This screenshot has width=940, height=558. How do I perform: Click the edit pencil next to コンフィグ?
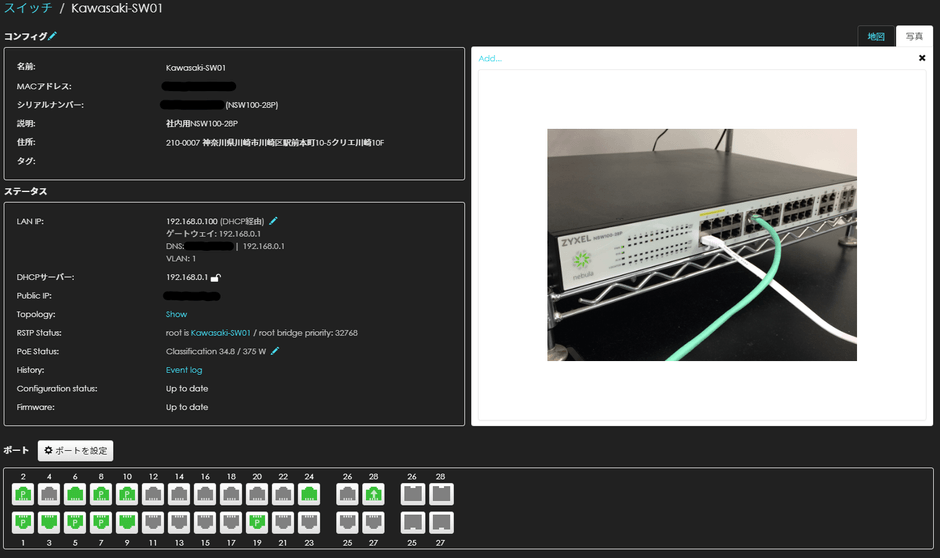point(53,36)
